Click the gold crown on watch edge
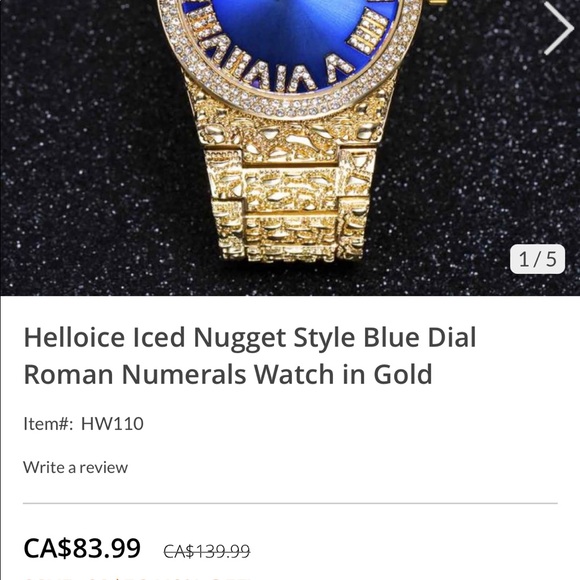 click(x=438, y=2)
